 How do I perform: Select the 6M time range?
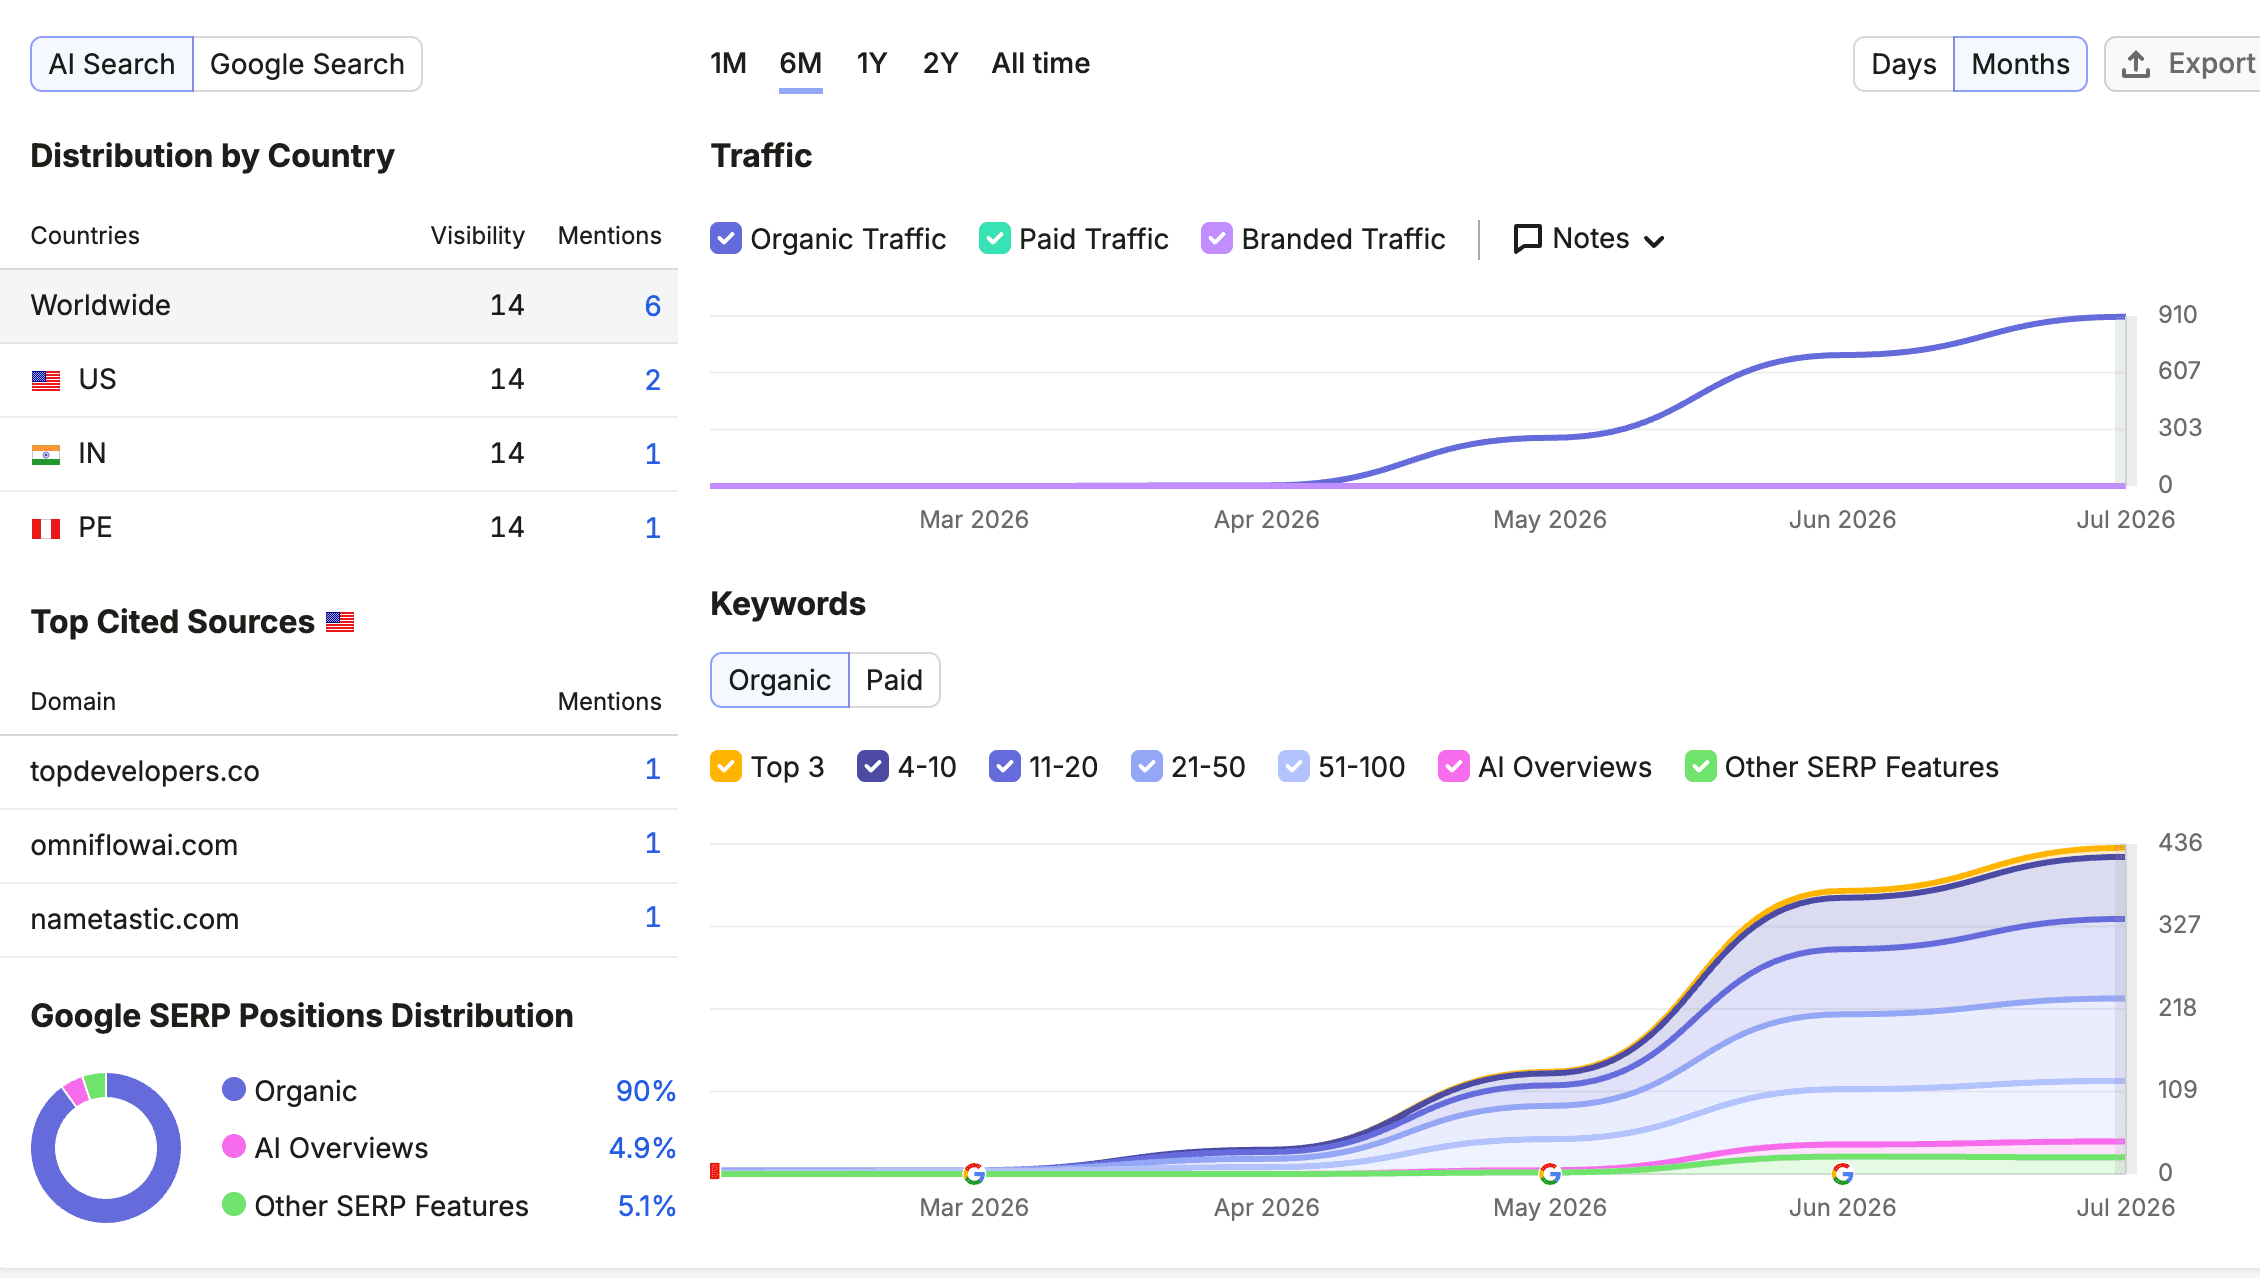pyautogui.click(x=800, y=64)
